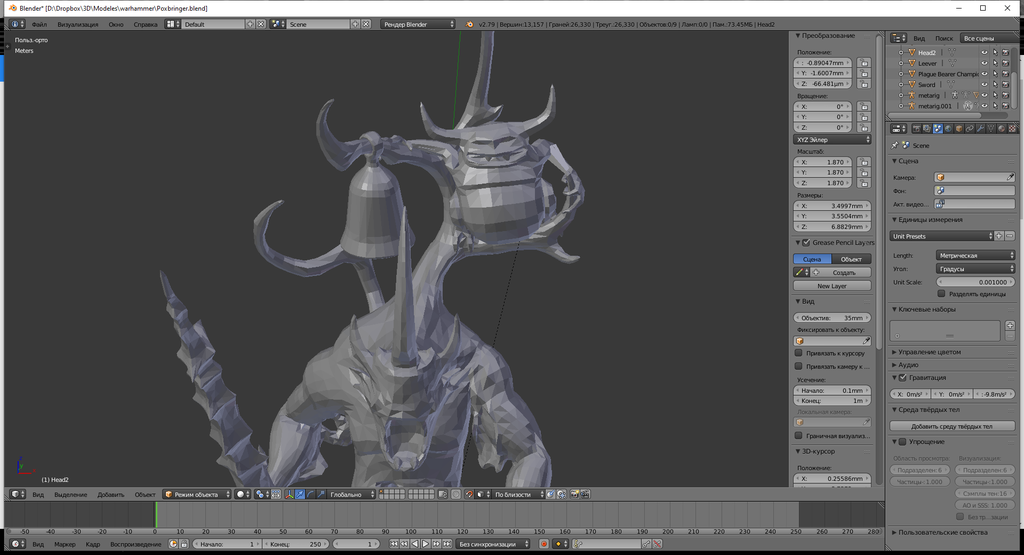Click the play animation button
The width and height of the screenshot is (1024, 555).
[x=425, y=544]
